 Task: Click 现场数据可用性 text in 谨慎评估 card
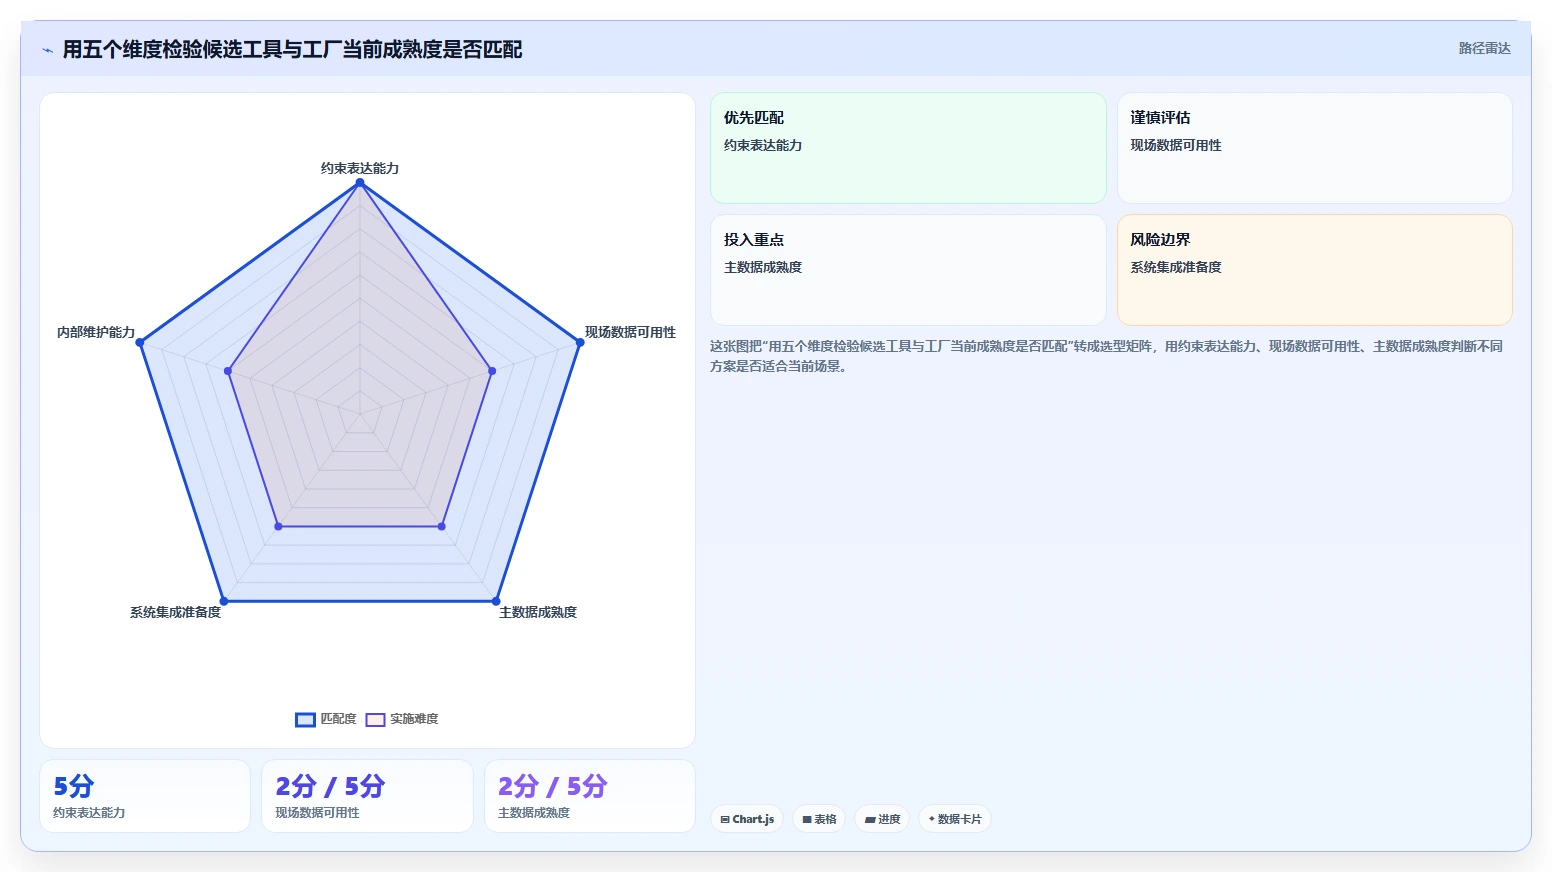1176,145
